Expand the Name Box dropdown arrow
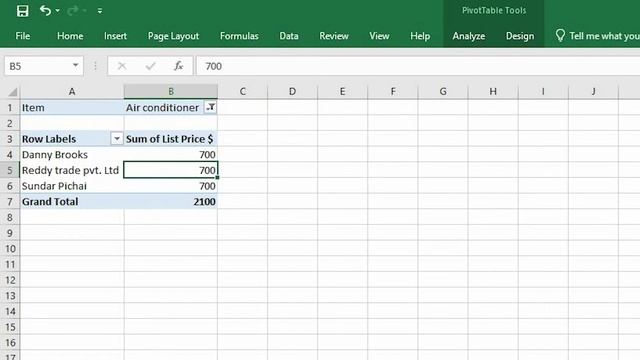Image resolution: width=640 pixels, height=360 pixels. click(76, 65)
